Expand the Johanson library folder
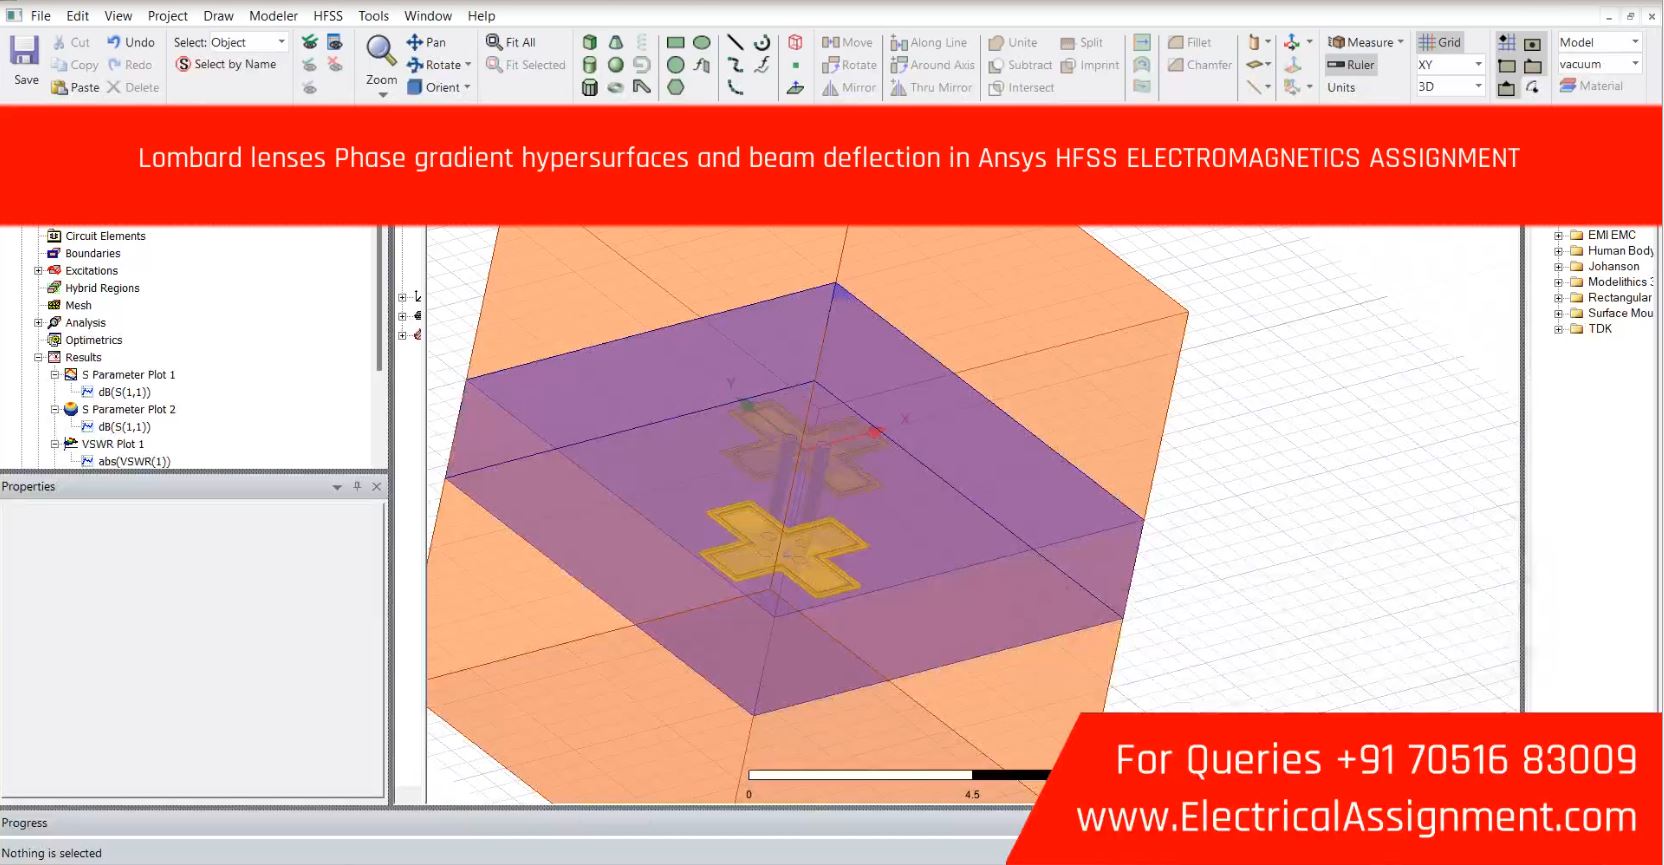Viewport: 1664px width, 865px height. coord(1558,267)
